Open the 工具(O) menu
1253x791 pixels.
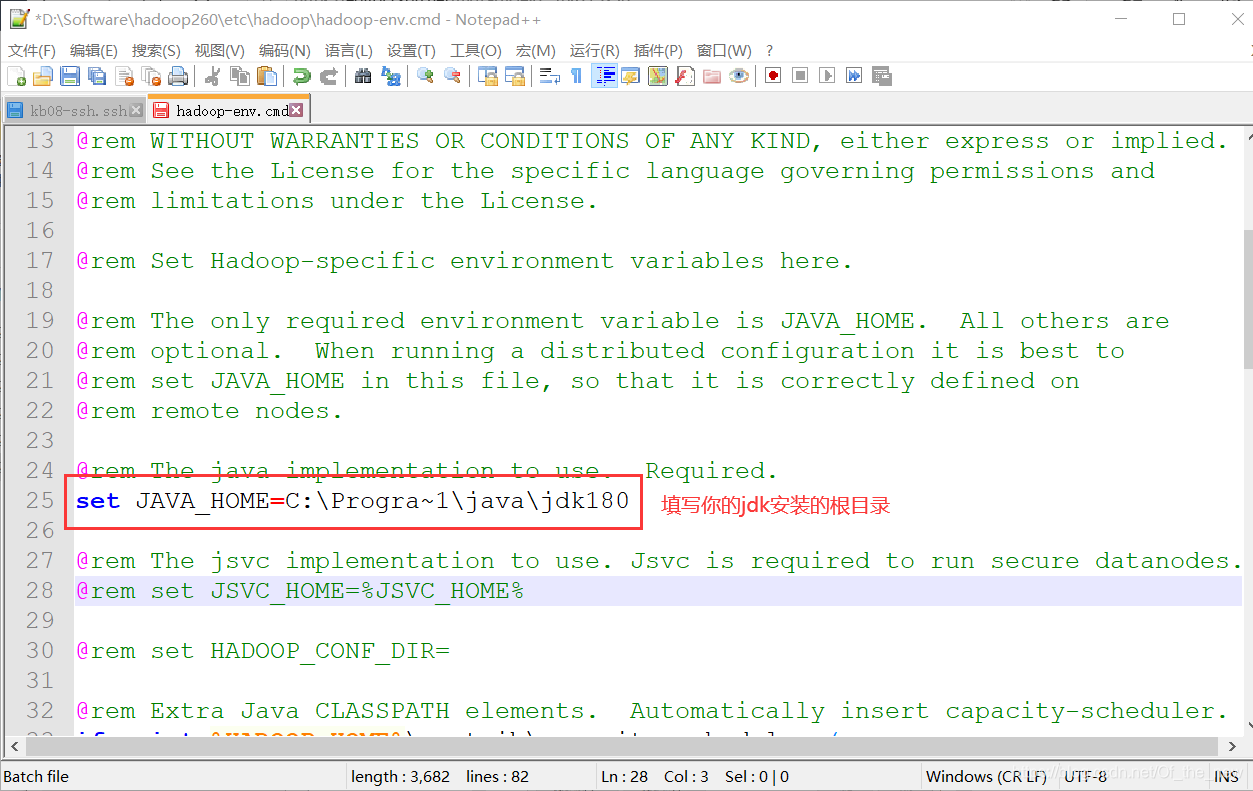pos(475,50)
